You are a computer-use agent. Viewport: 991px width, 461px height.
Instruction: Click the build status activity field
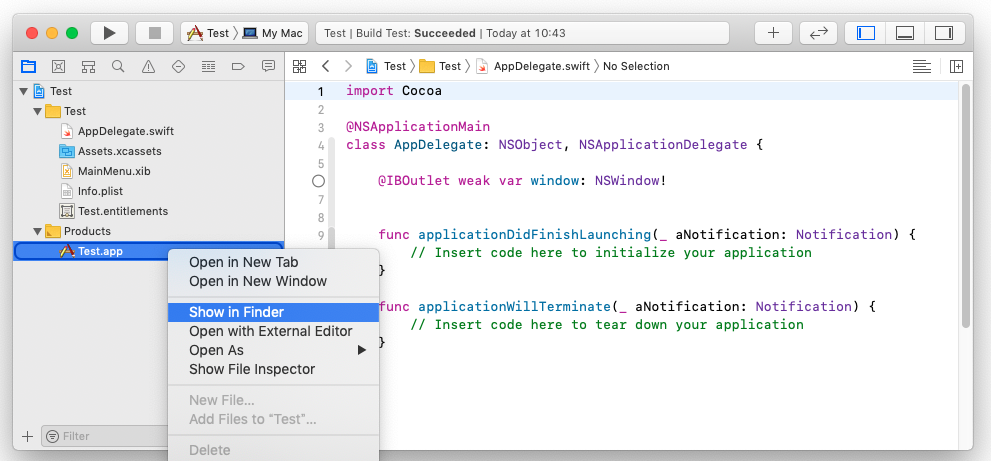[523, 33]
